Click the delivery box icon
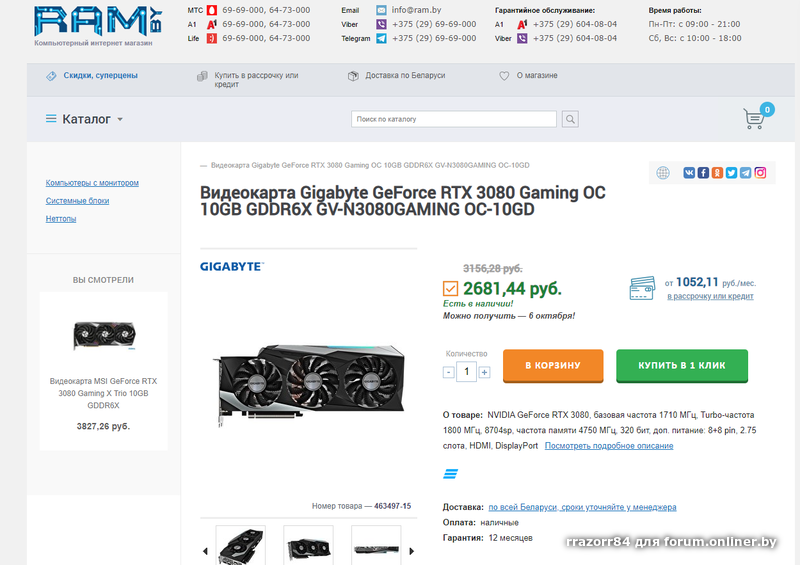This screenshot has height=565, width=800. tap(353, 76)
